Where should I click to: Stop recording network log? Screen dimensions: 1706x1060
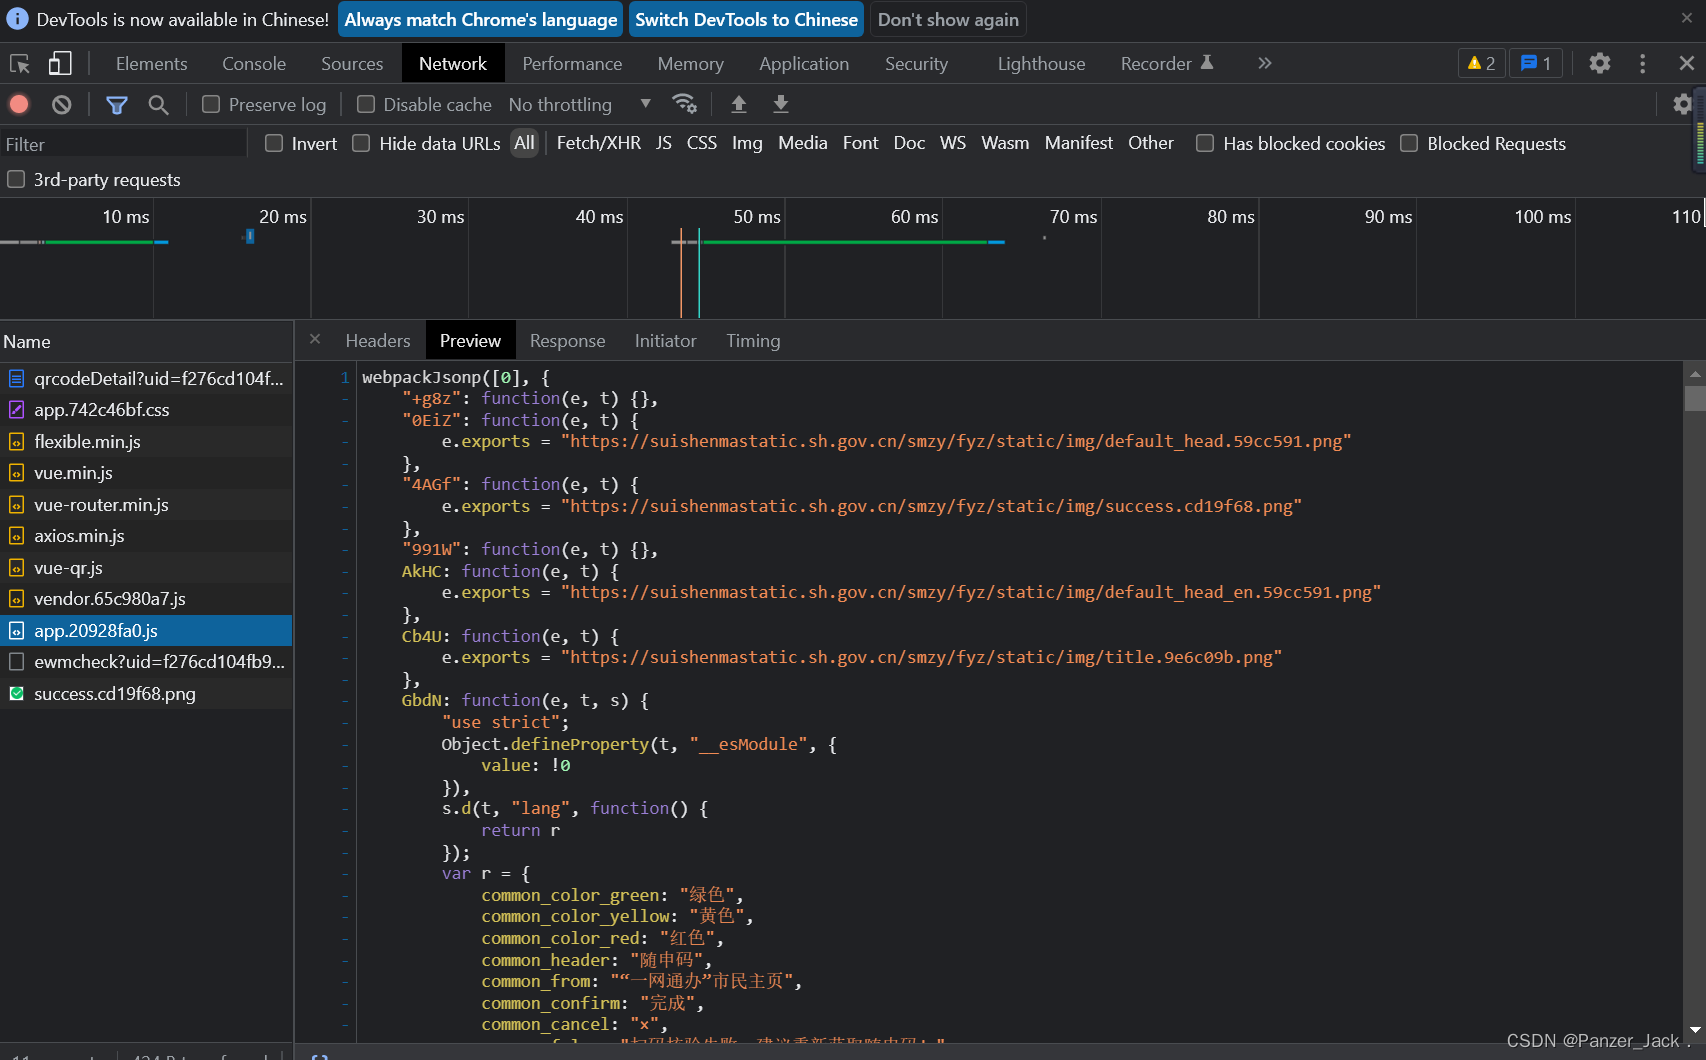coord(19,104)
